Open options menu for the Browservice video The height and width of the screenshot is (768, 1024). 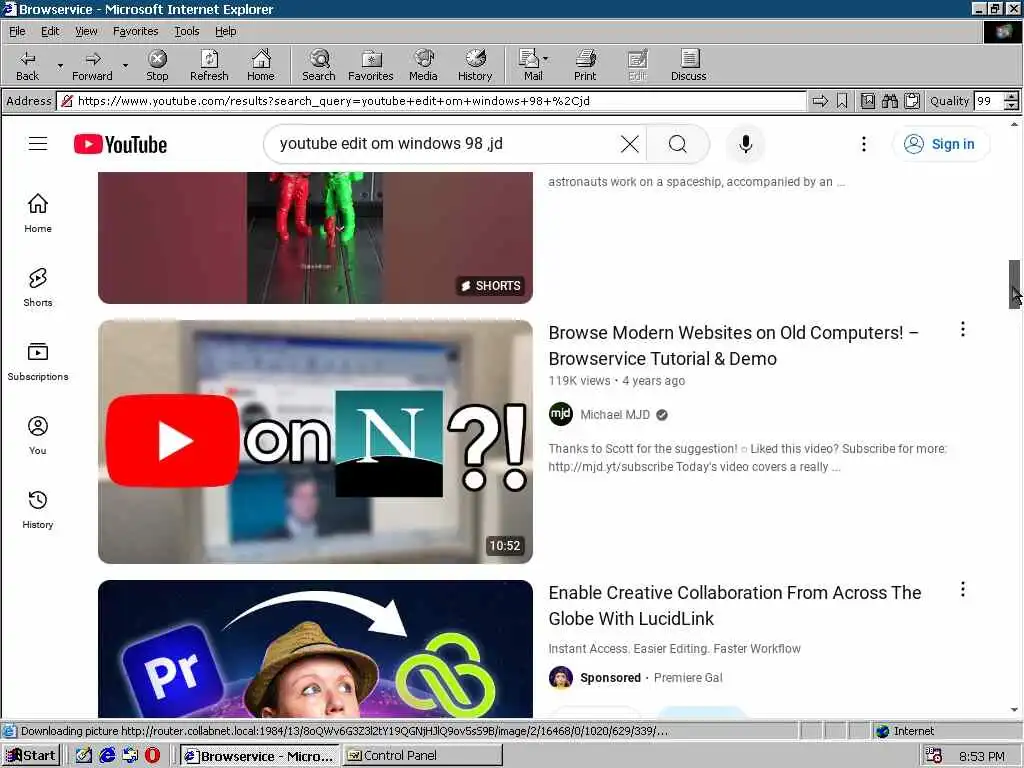pos(963,329)
